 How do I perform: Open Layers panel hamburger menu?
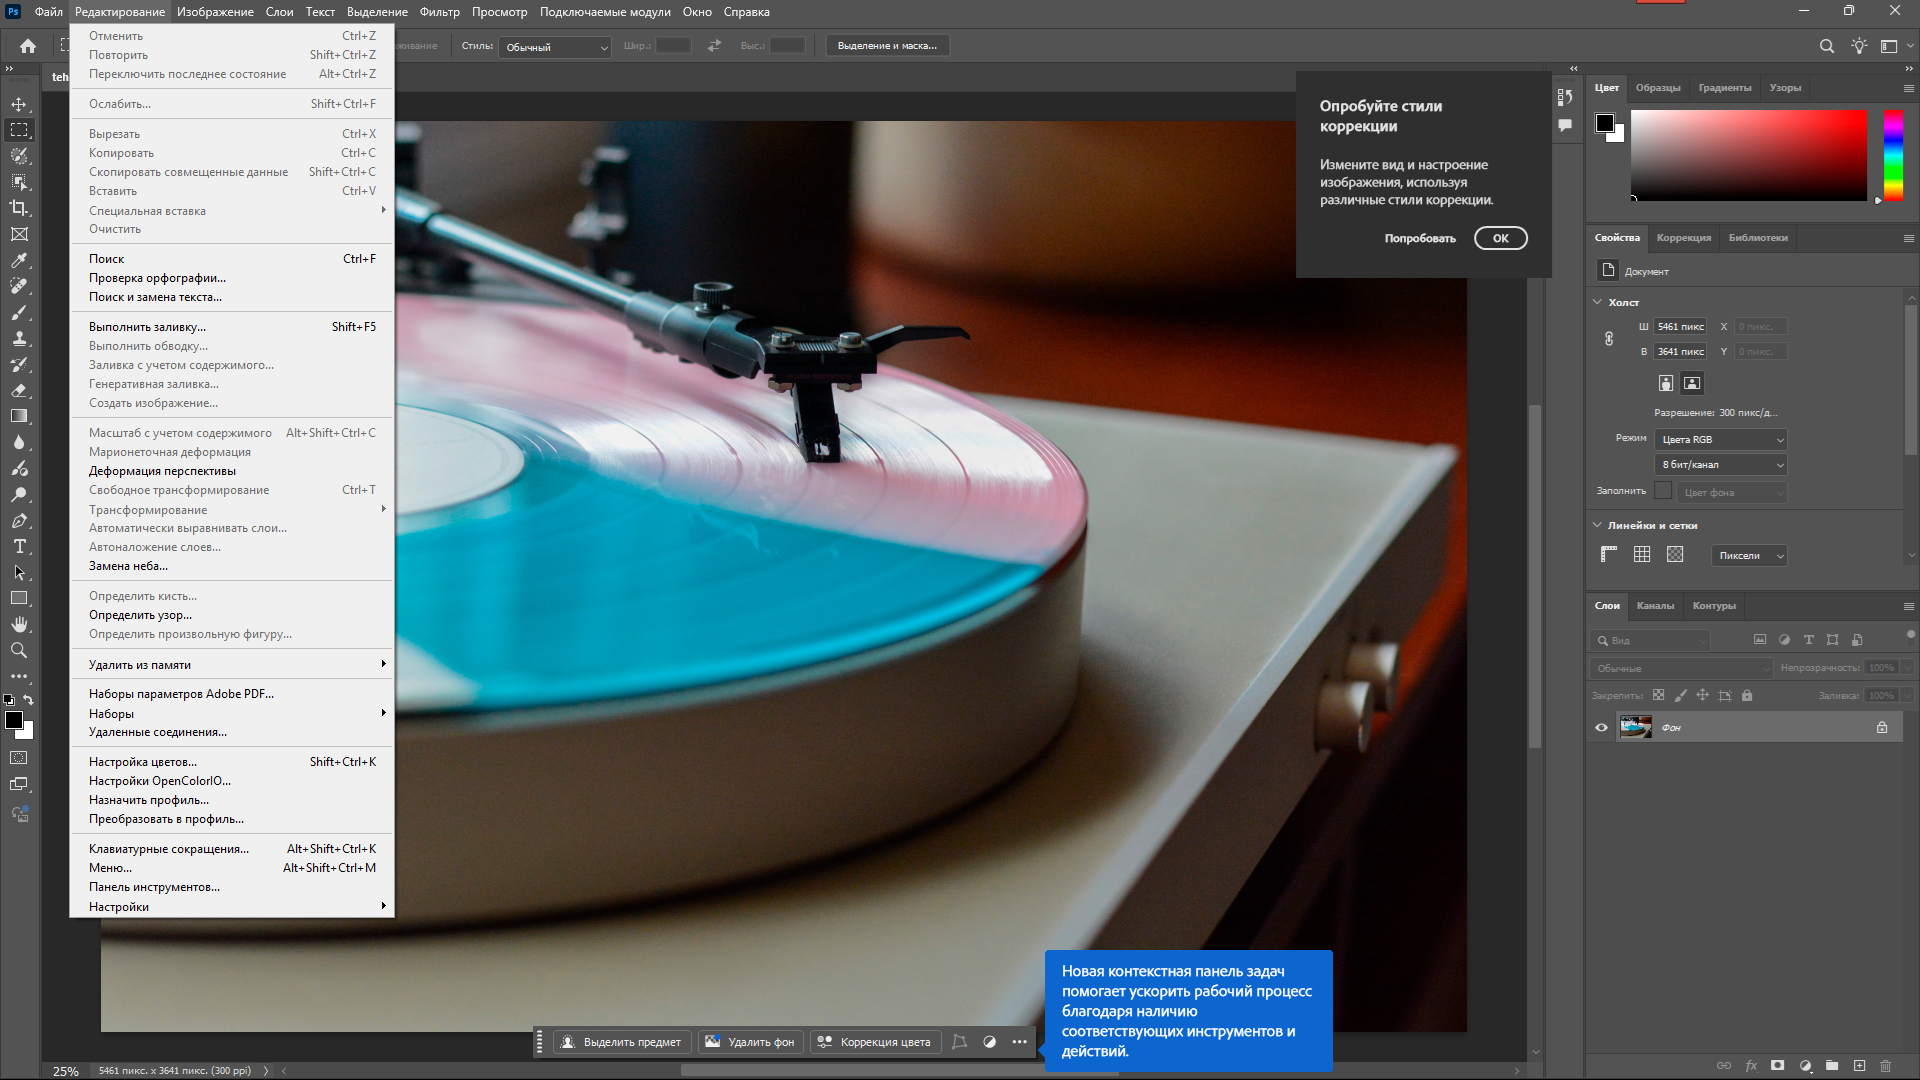click(1908, 606)
